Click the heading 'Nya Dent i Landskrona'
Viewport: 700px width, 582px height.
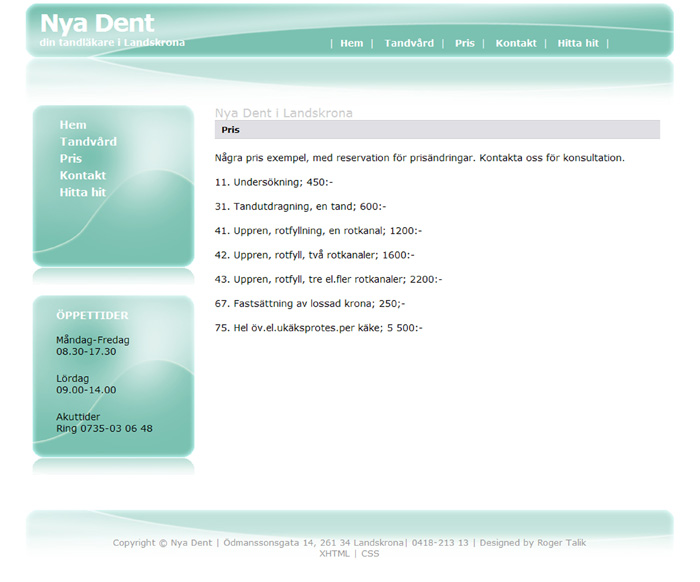(283, 113)
